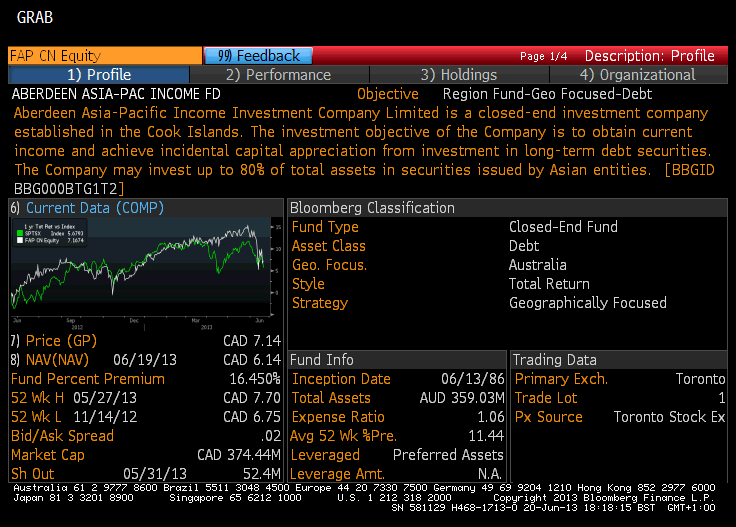This screenshot has height=527, width=736.
Task: Click the 'CAD 6.14' NAV value
Action: click(252, 359)
